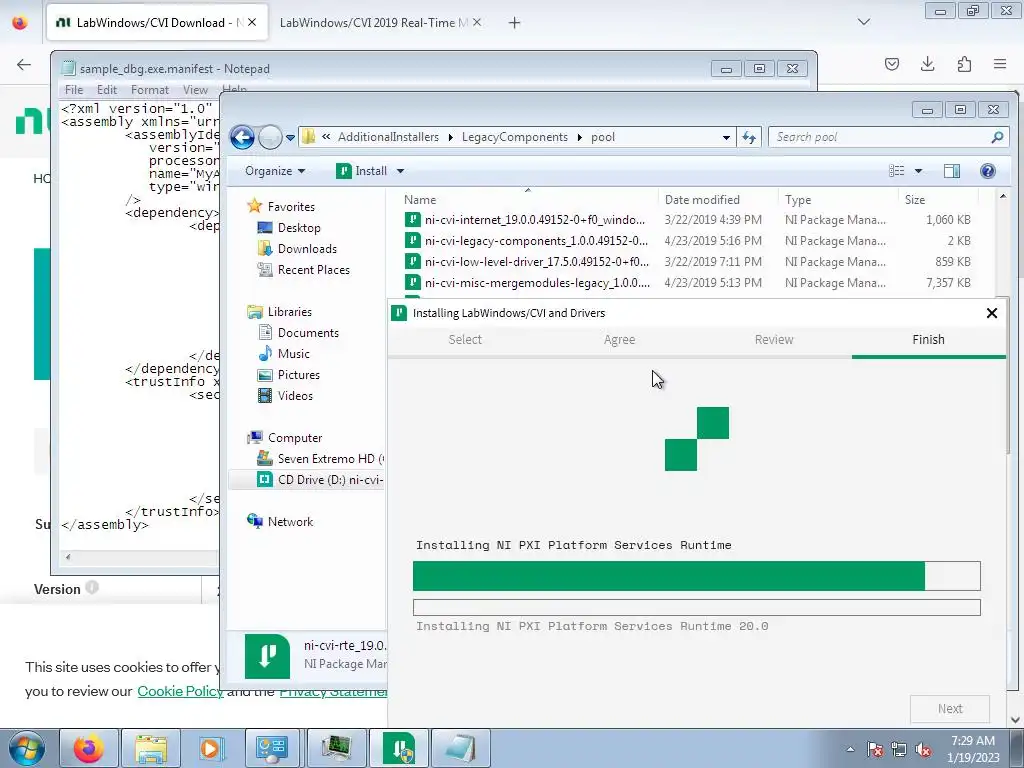Open Firefox hamburger application menu

[1000, 64]
